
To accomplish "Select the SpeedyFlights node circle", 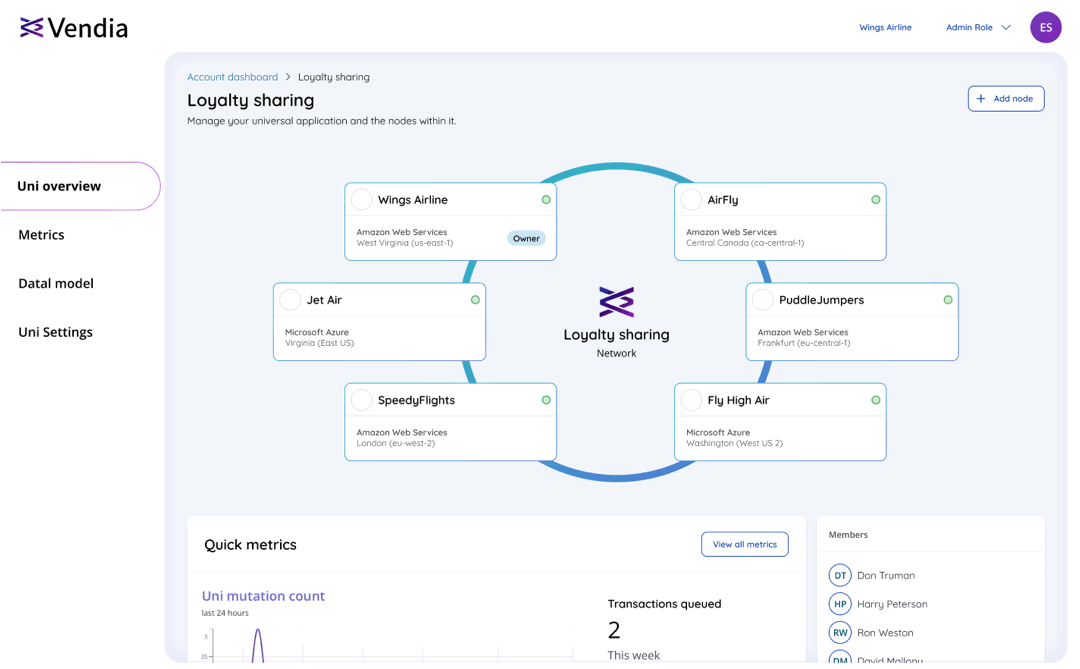I will pos(362,400).
